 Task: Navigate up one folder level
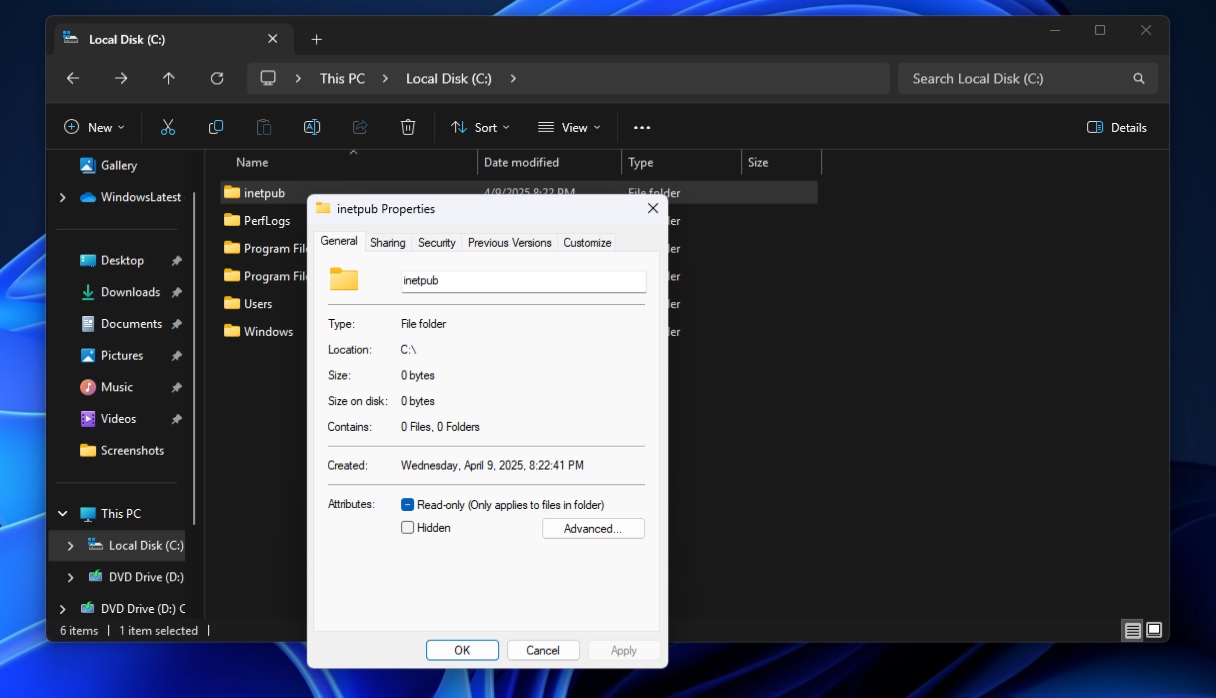pos(168,78)
